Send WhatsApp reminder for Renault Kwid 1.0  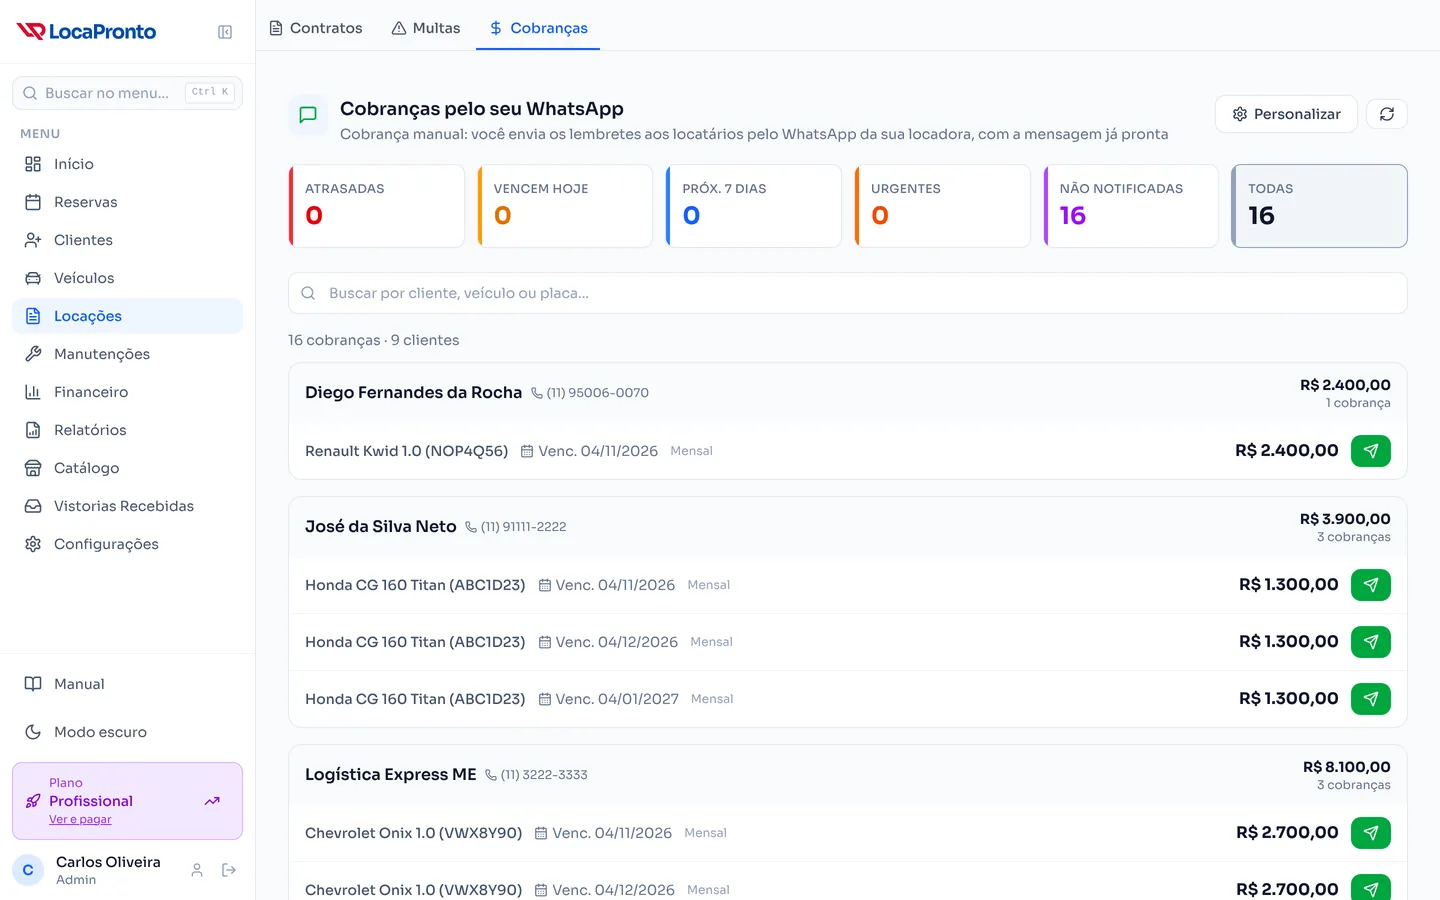1371,451
